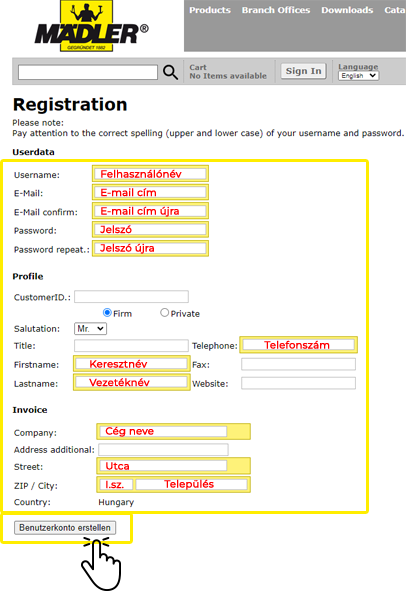
Task: Select the Firm radio button
Action: (x=107, y=313)
